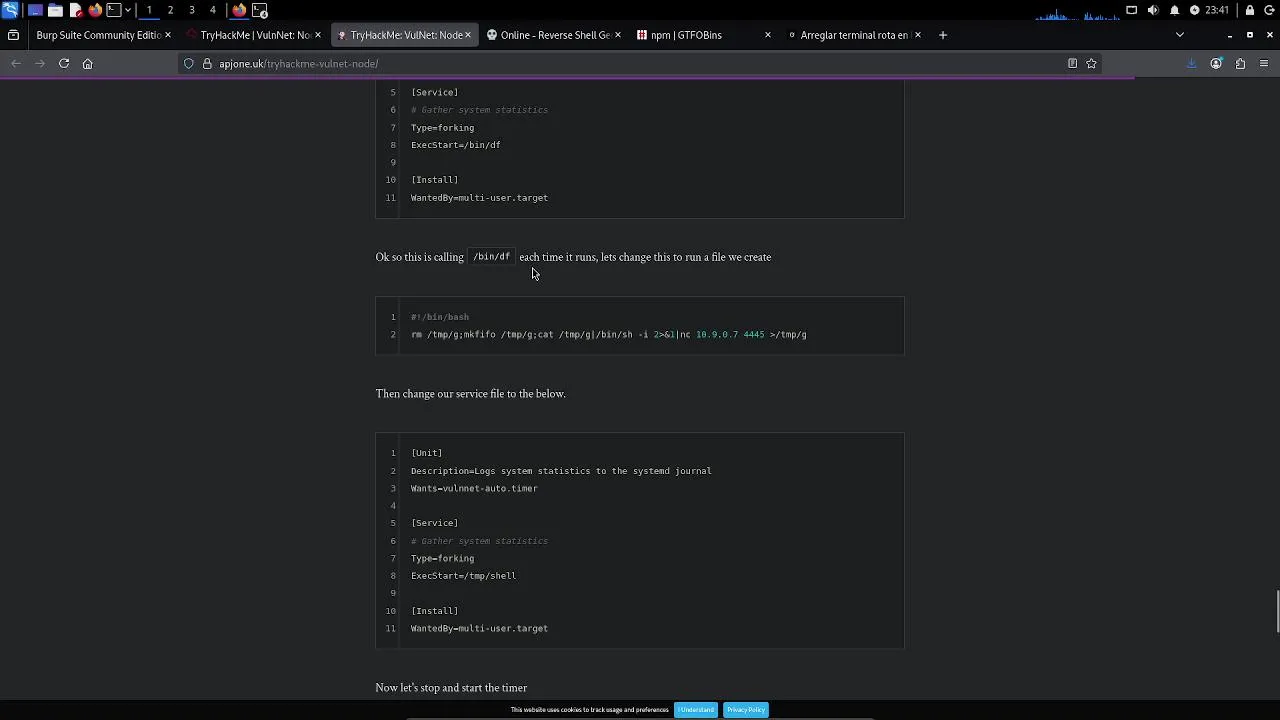Screen dimensions: 1280x720
Task: Launch Firefox from the panel launcher
Action: tap(95, 10)
